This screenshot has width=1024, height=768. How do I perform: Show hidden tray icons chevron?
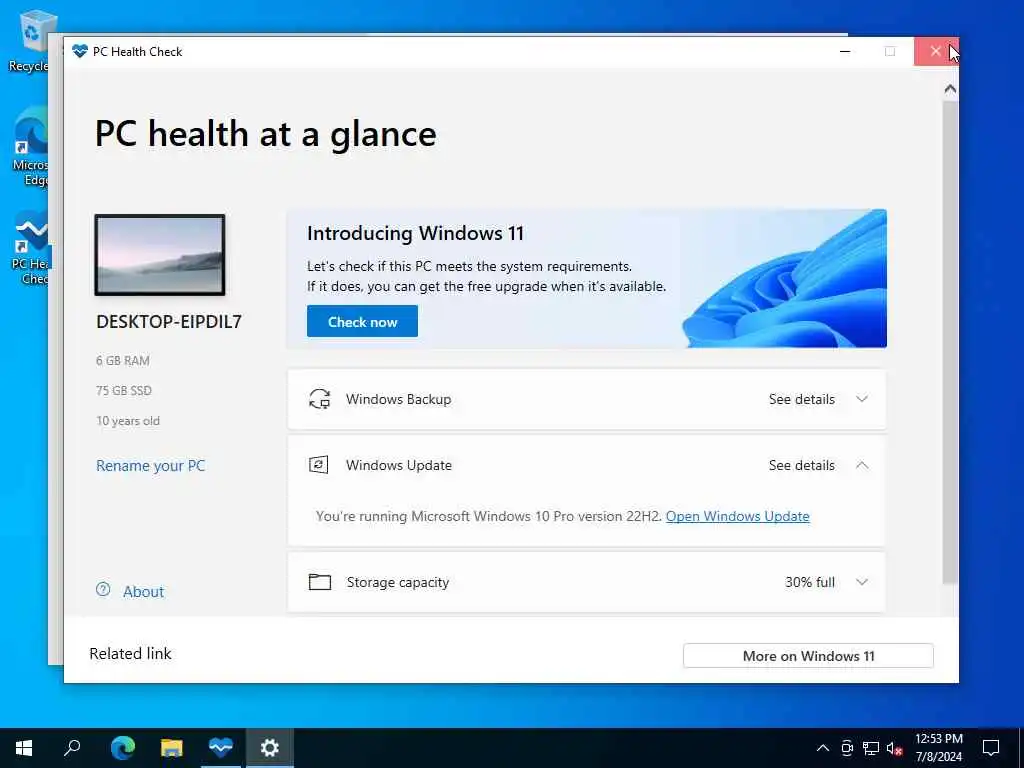pos(823,748)
